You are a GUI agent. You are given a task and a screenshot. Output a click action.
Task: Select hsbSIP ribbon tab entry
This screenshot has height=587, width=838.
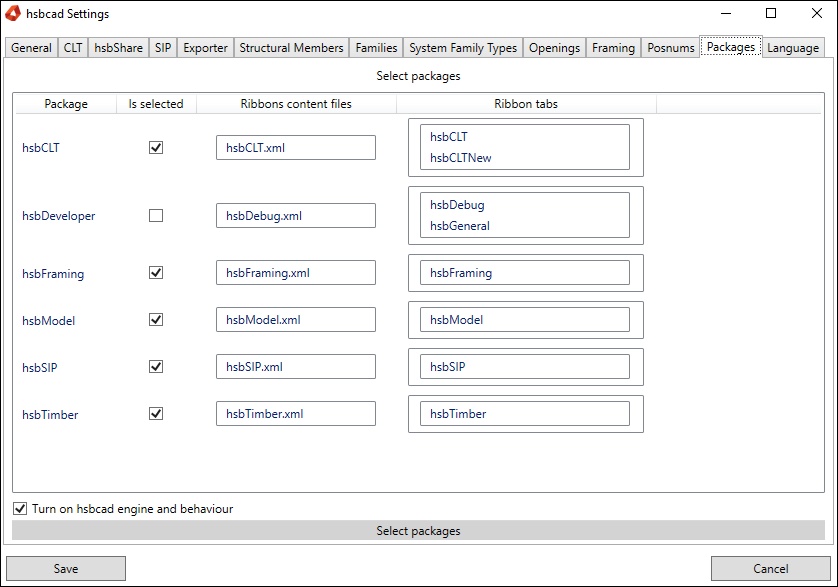click(x=447, y=367)
